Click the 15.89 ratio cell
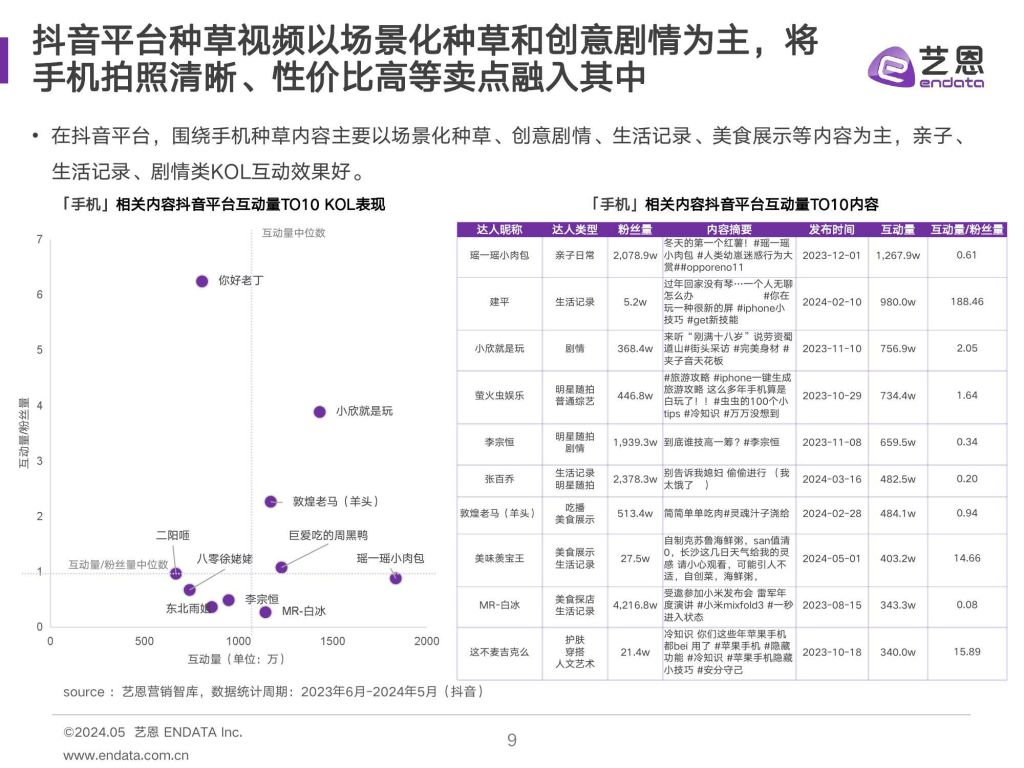 [967, 652]
